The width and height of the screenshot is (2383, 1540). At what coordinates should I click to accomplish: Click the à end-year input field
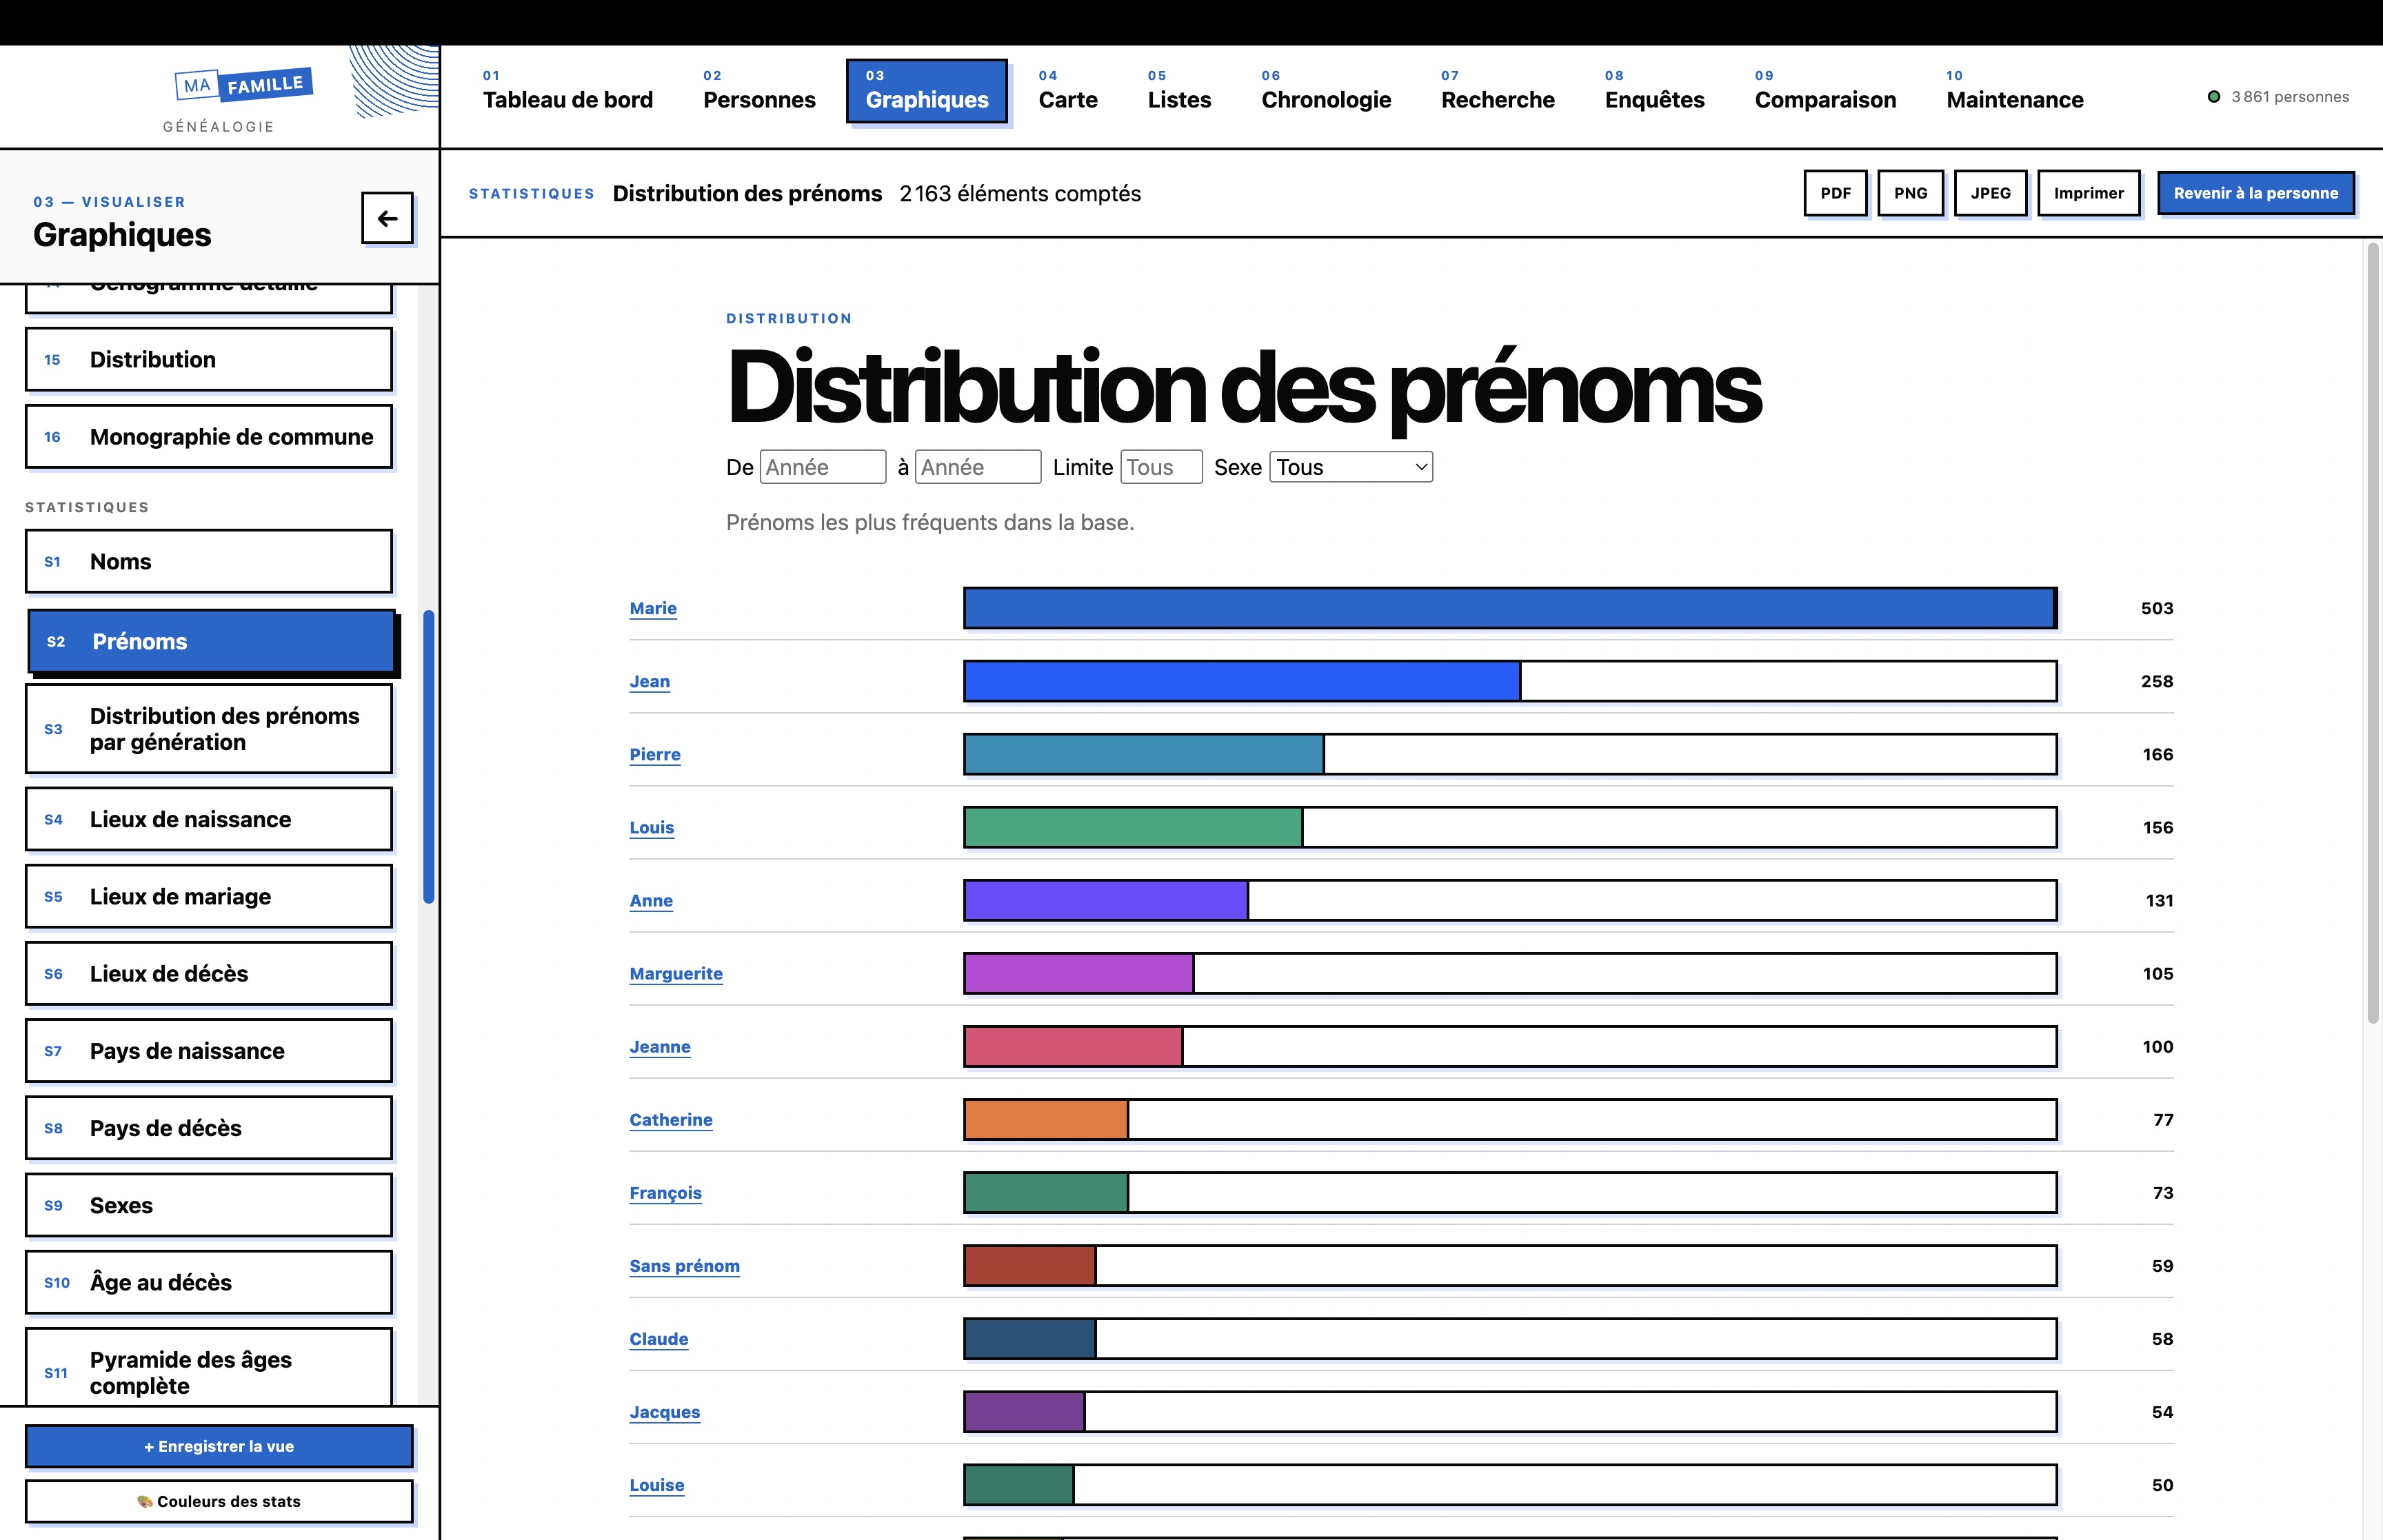pyautogui.click(x=978, y=467)
